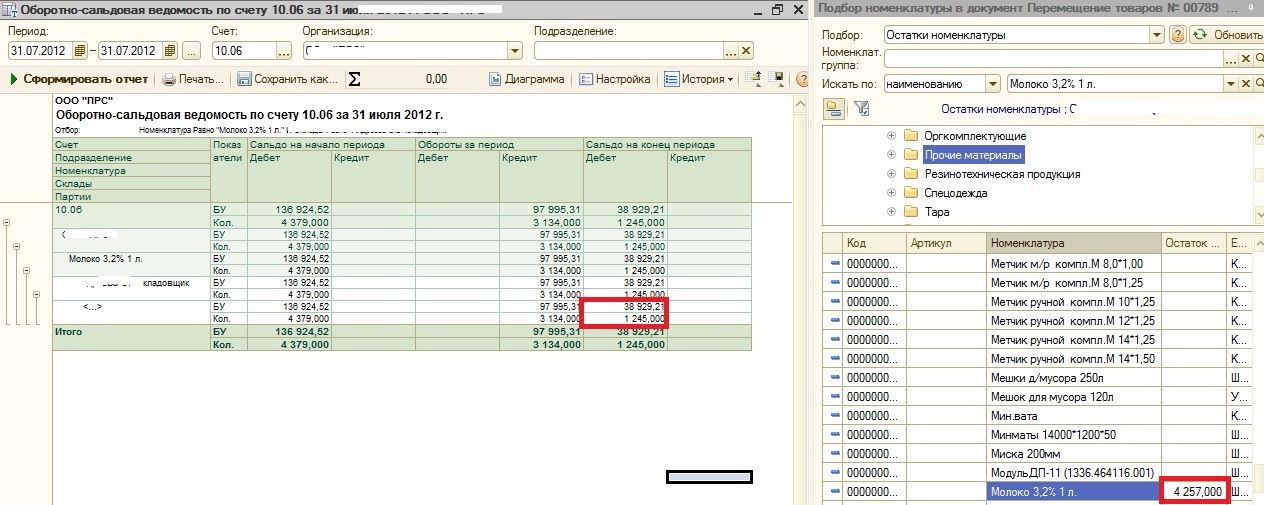Open the История dropdown menu

699,79
